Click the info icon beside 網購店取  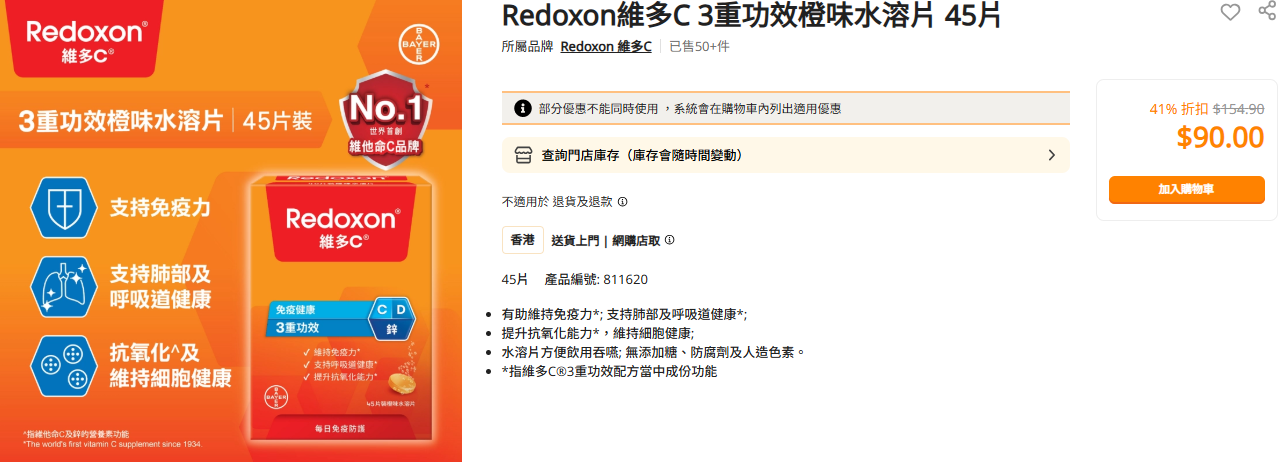point(669,240)
